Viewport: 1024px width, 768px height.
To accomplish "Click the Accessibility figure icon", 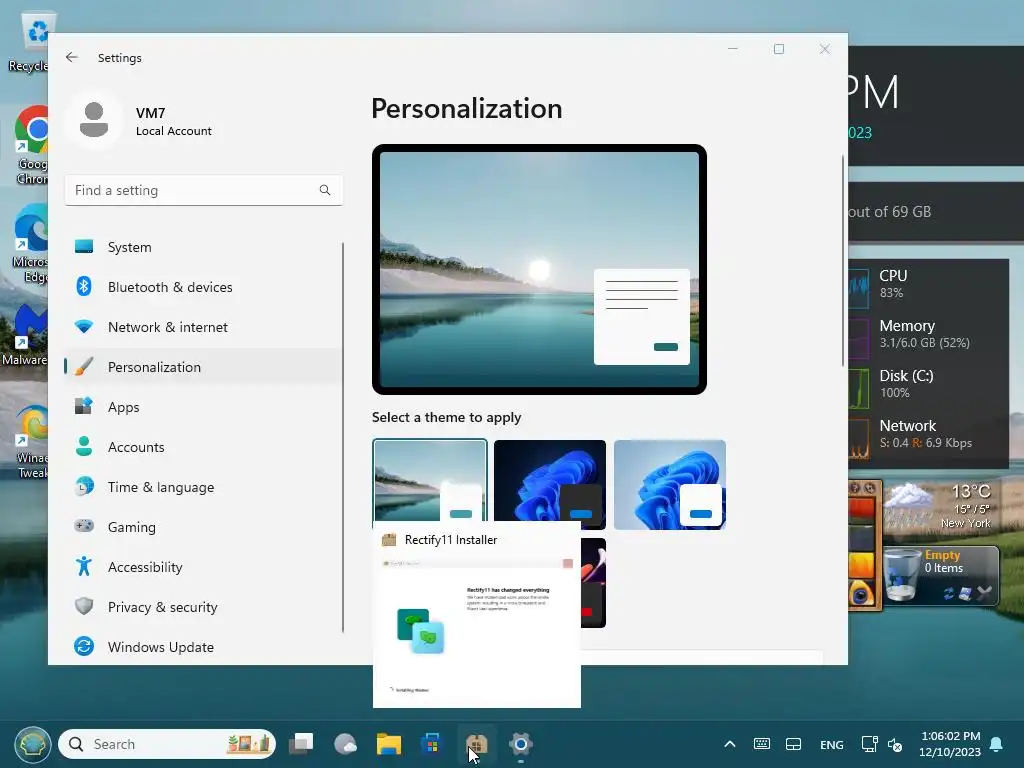I will pos(84,566).
